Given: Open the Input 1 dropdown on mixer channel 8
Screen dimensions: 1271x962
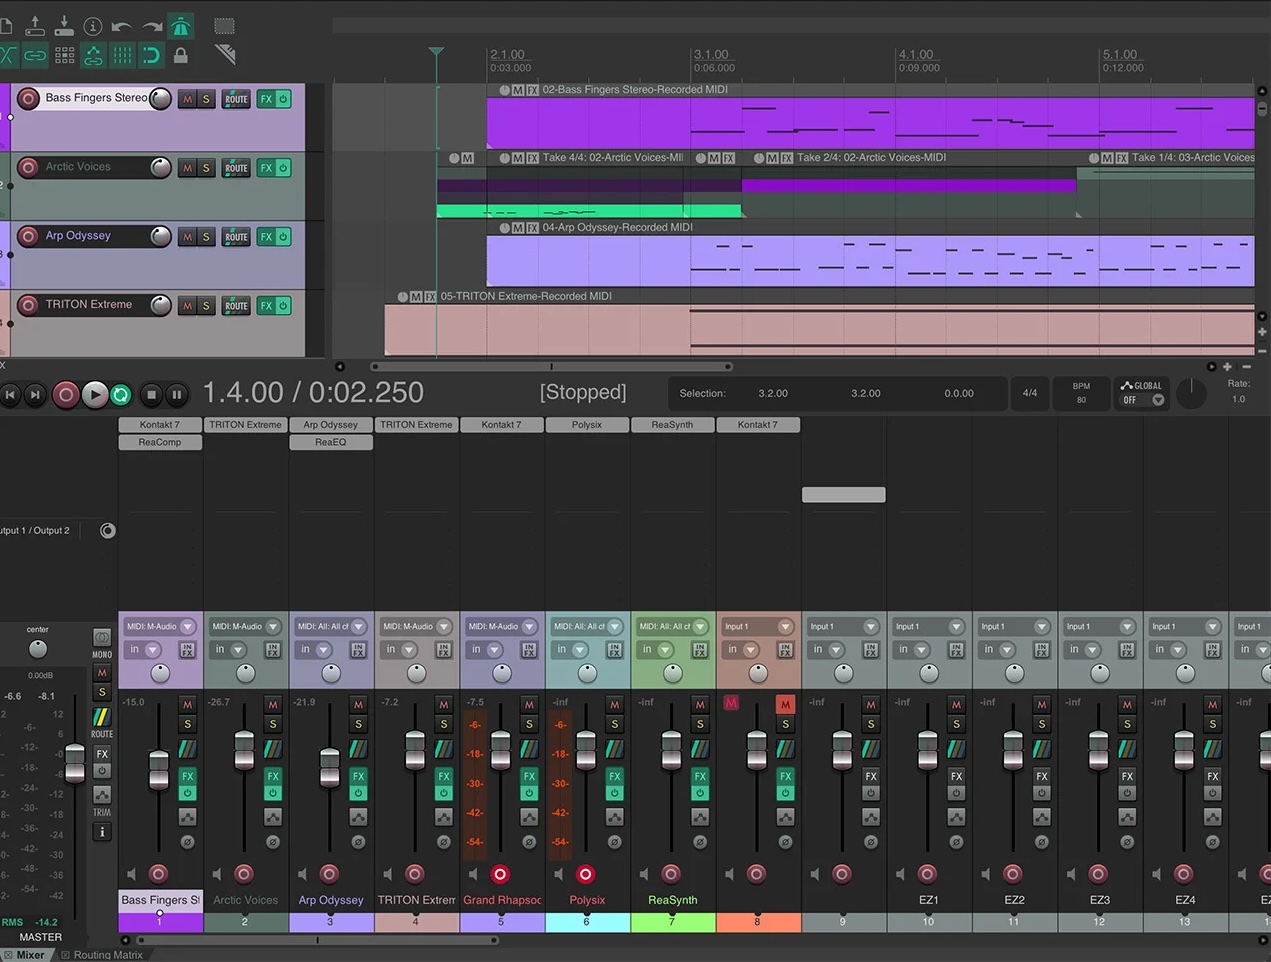Looking at the screenshot, I should 785,627.
